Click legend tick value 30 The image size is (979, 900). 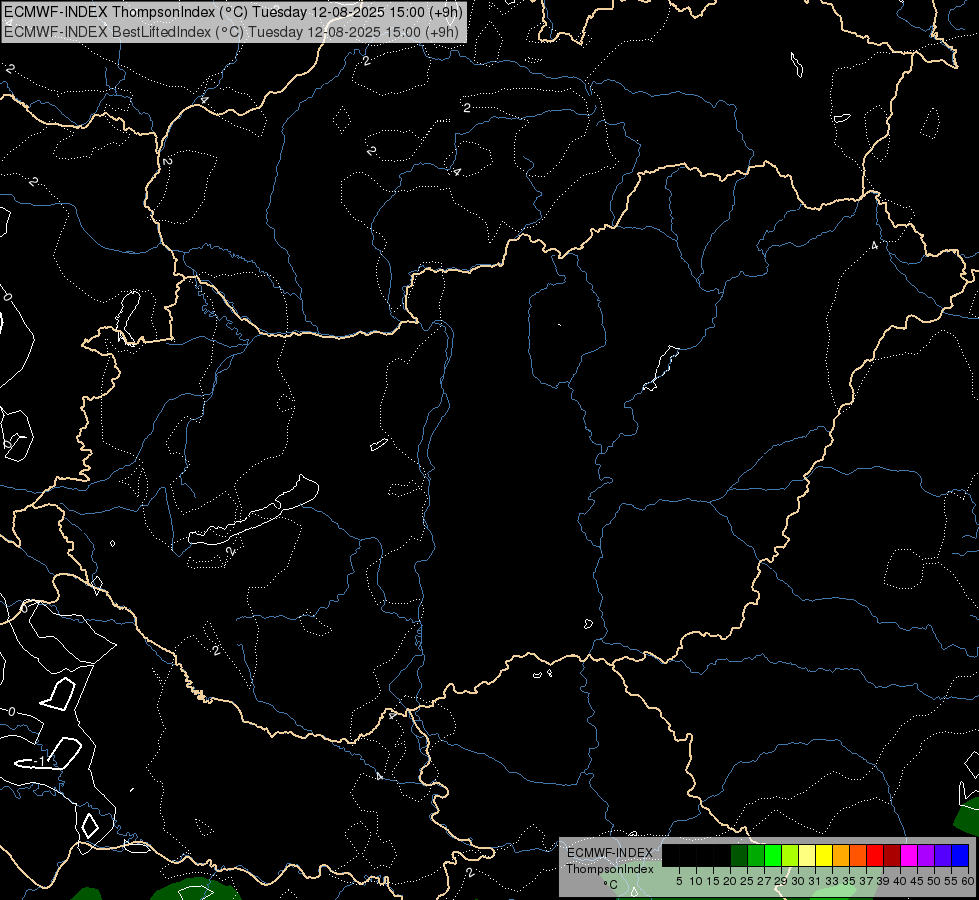pyautogui.click(x=799, y=881)
